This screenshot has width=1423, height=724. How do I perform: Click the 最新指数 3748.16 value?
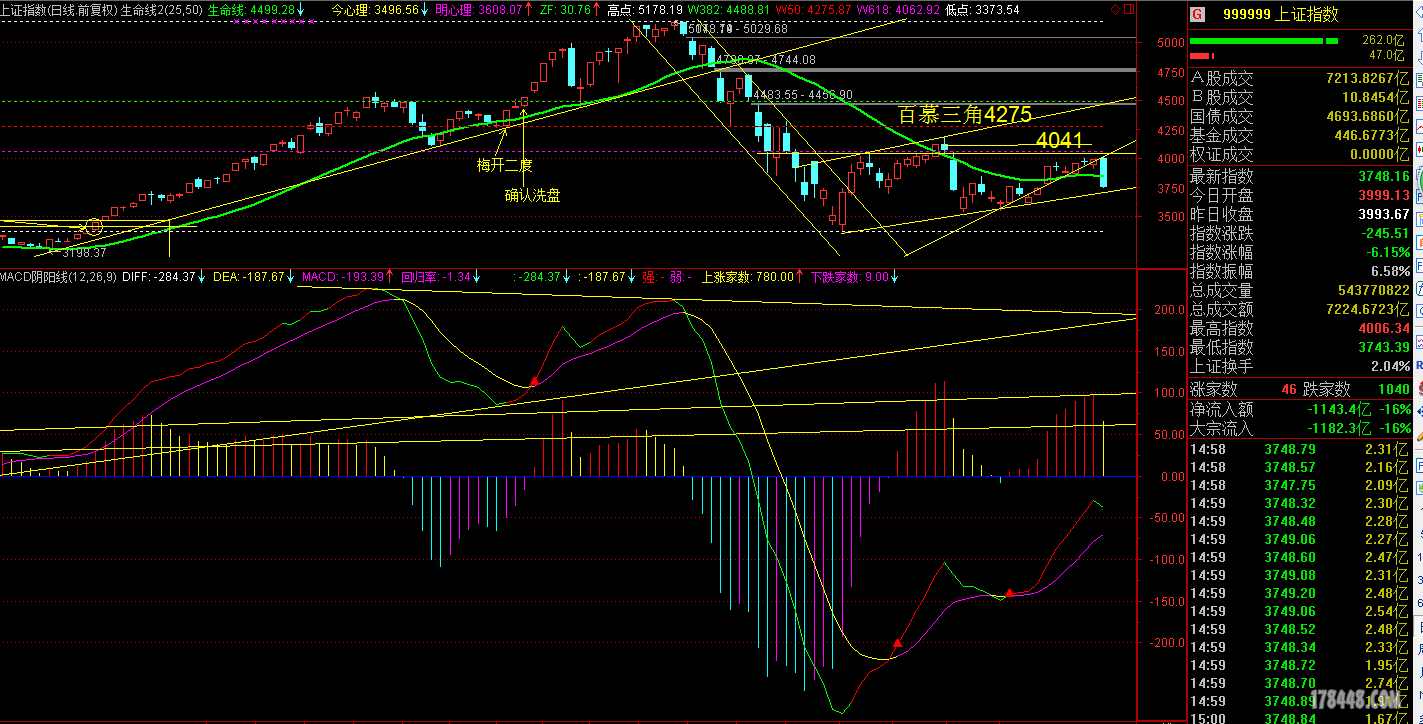click(1384, 176)
